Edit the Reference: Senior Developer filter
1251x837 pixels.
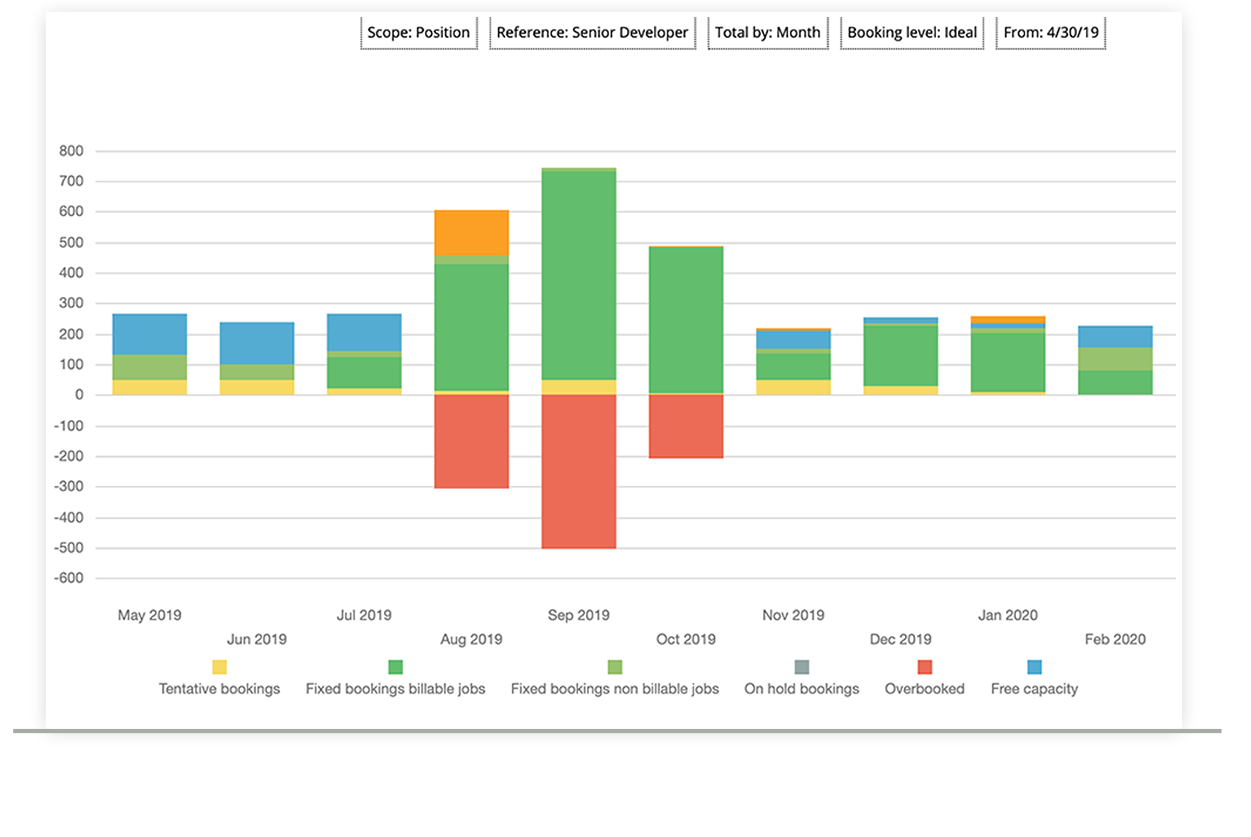[x=592, y=32]
